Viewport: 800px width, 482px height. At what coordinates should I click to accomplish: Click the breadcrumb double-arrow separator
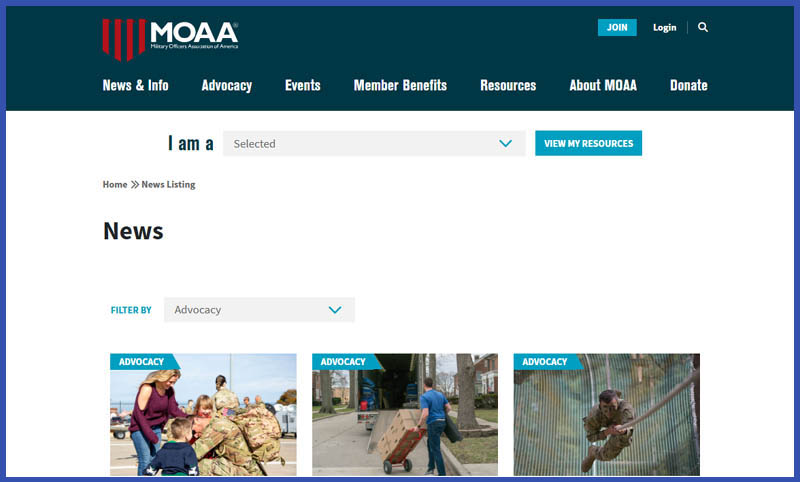click(x=135, y=184)
